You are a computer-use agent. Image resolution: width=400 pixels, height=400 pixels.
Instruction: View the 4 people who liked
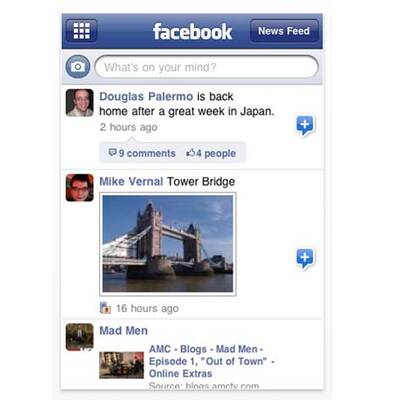point(216,153)
